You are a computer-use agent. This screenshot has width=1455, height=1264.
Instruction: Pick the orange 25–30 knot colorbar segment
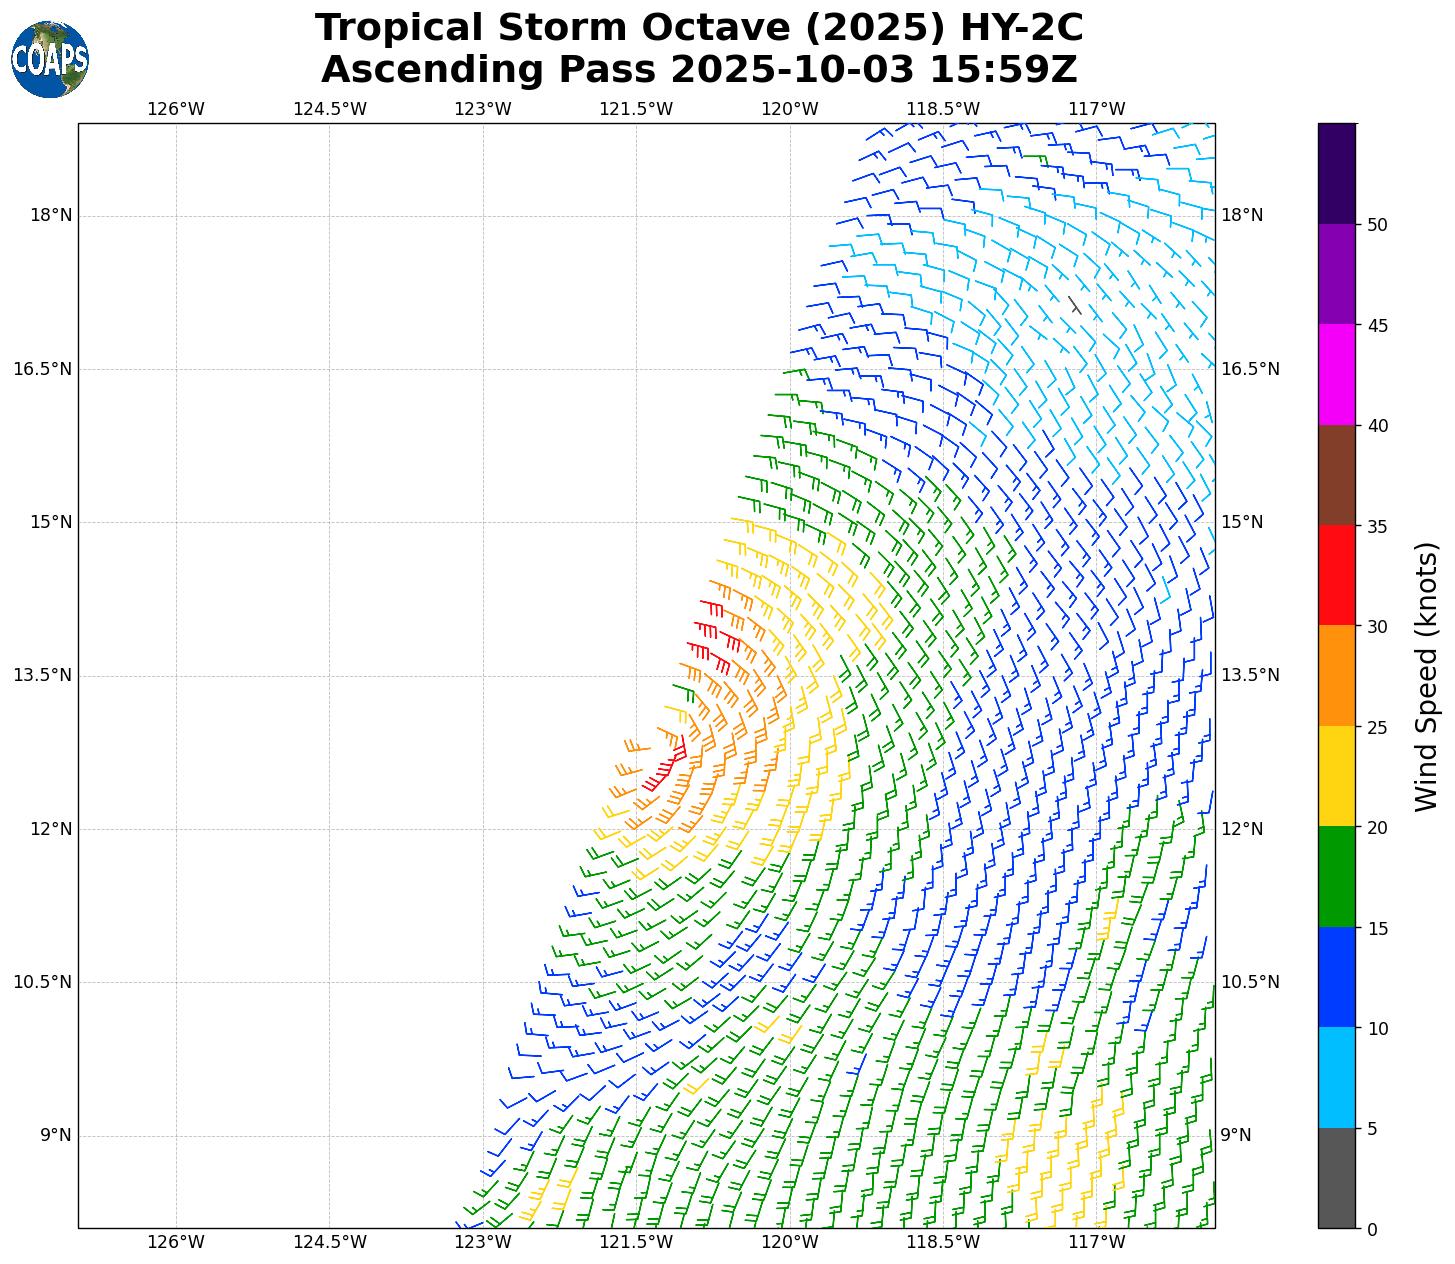[x=1336, y=675]
